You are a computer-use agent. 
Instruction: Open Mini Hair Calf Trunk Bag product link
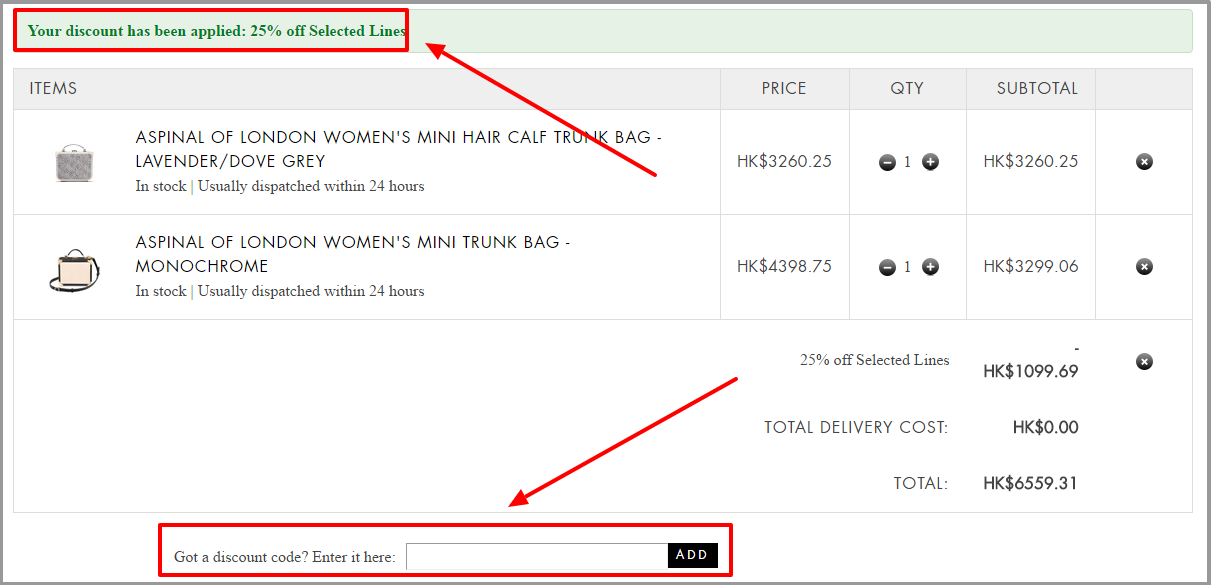tap(398, 149)
